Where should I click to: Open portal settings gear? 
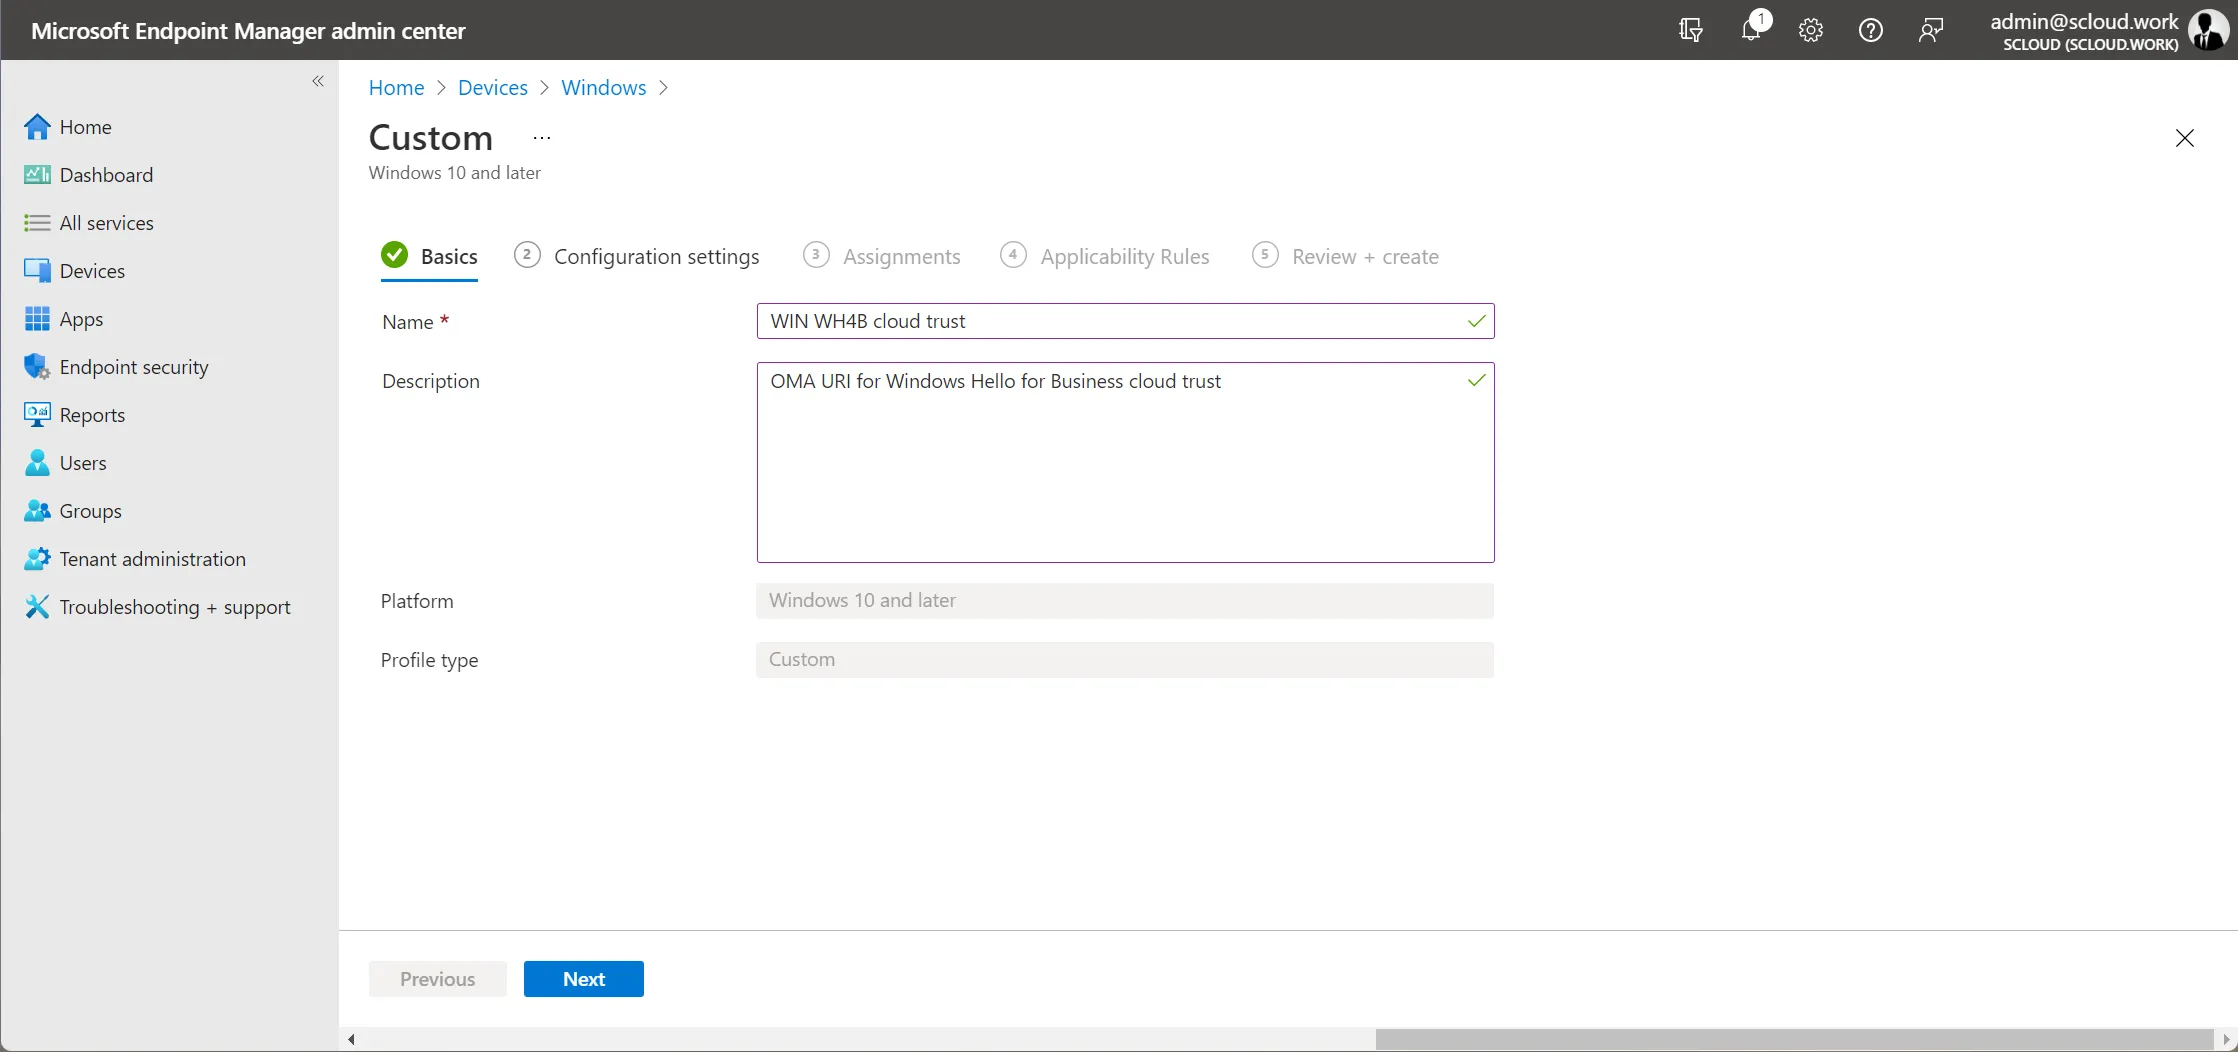[1811, 30]
